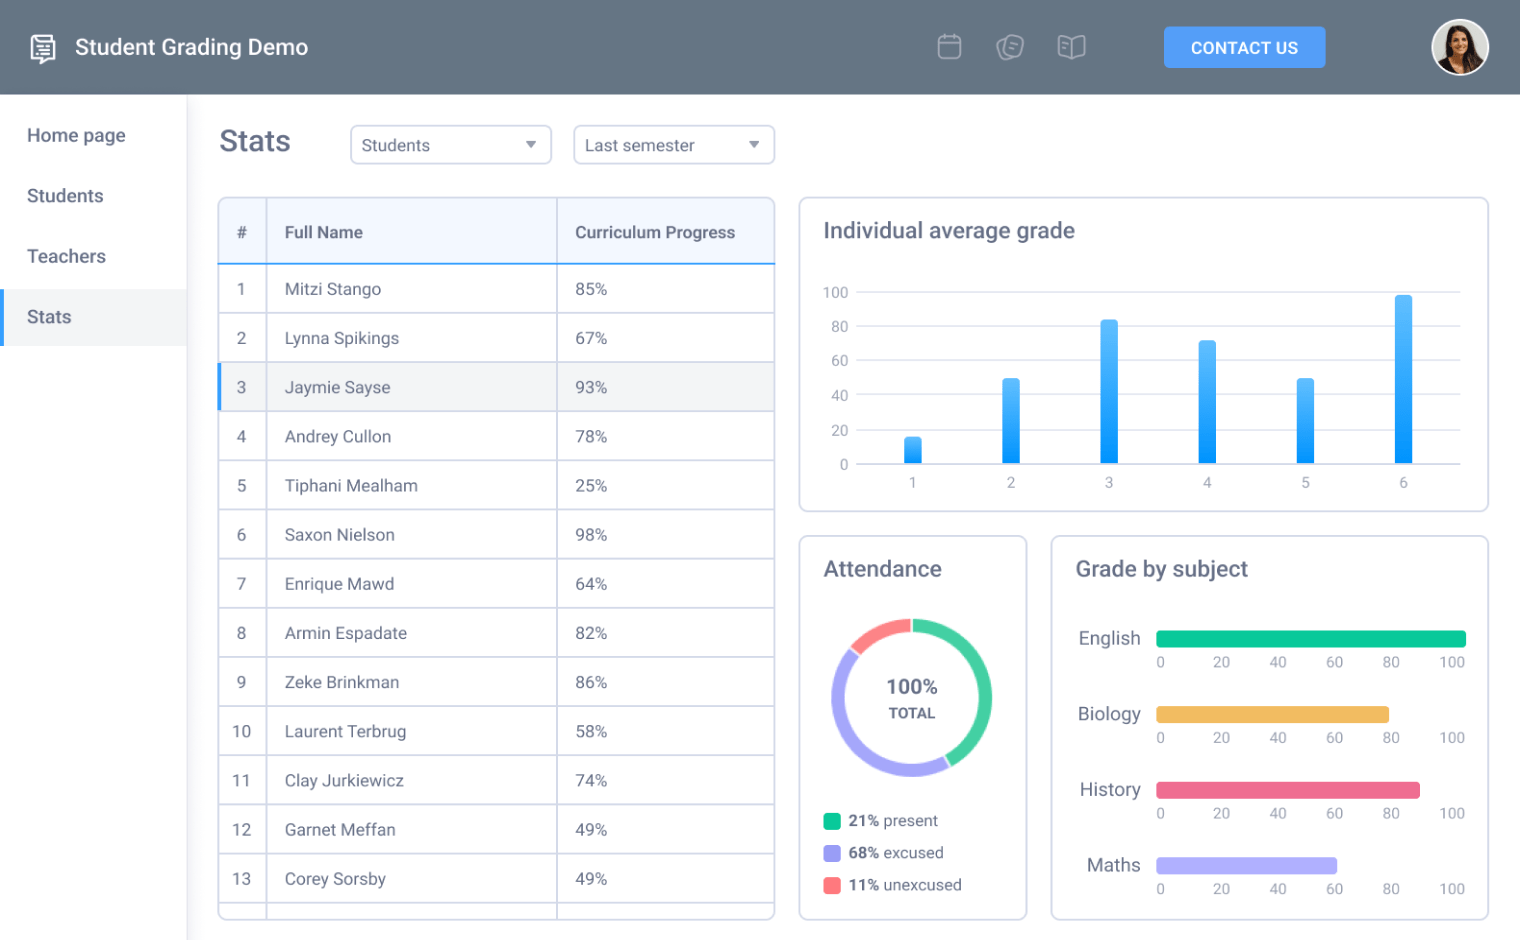Open the user profile avatar
The image size is (1520, 940).
1459,47
